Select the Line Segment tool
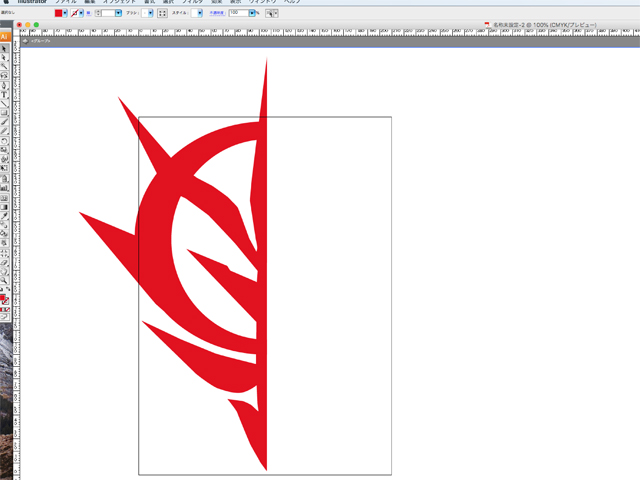The image size is (640, 480). [4, 104]
